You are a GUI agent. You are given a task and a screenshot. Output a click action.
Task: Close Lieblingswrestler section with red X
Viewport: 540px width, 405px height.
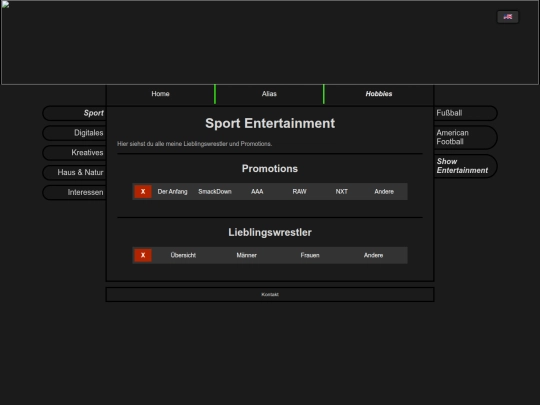tap(143, 255)
